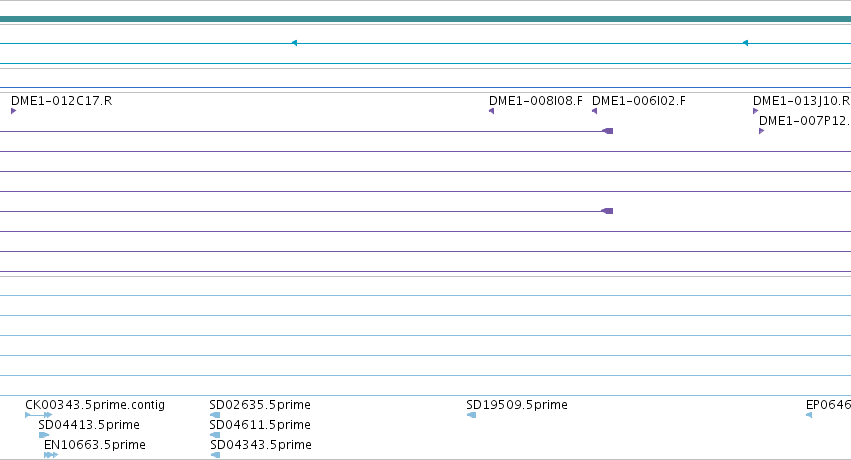This screenshot has height=460, width=851.
Task: Select the DME1-006I02.F feature label
Action: click(x=639, y=101)
